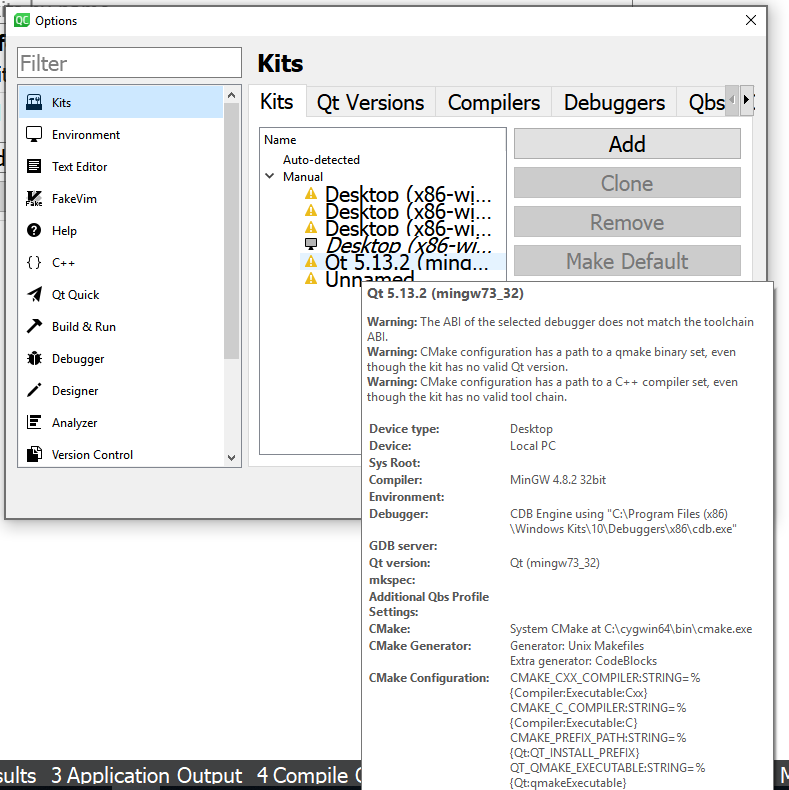Select Text Editor label in sidebar

point(80,167)
